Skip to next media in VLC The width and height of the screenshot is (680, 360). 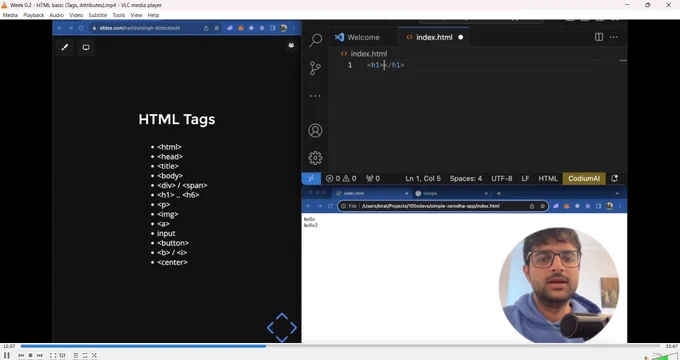(39, 355)
